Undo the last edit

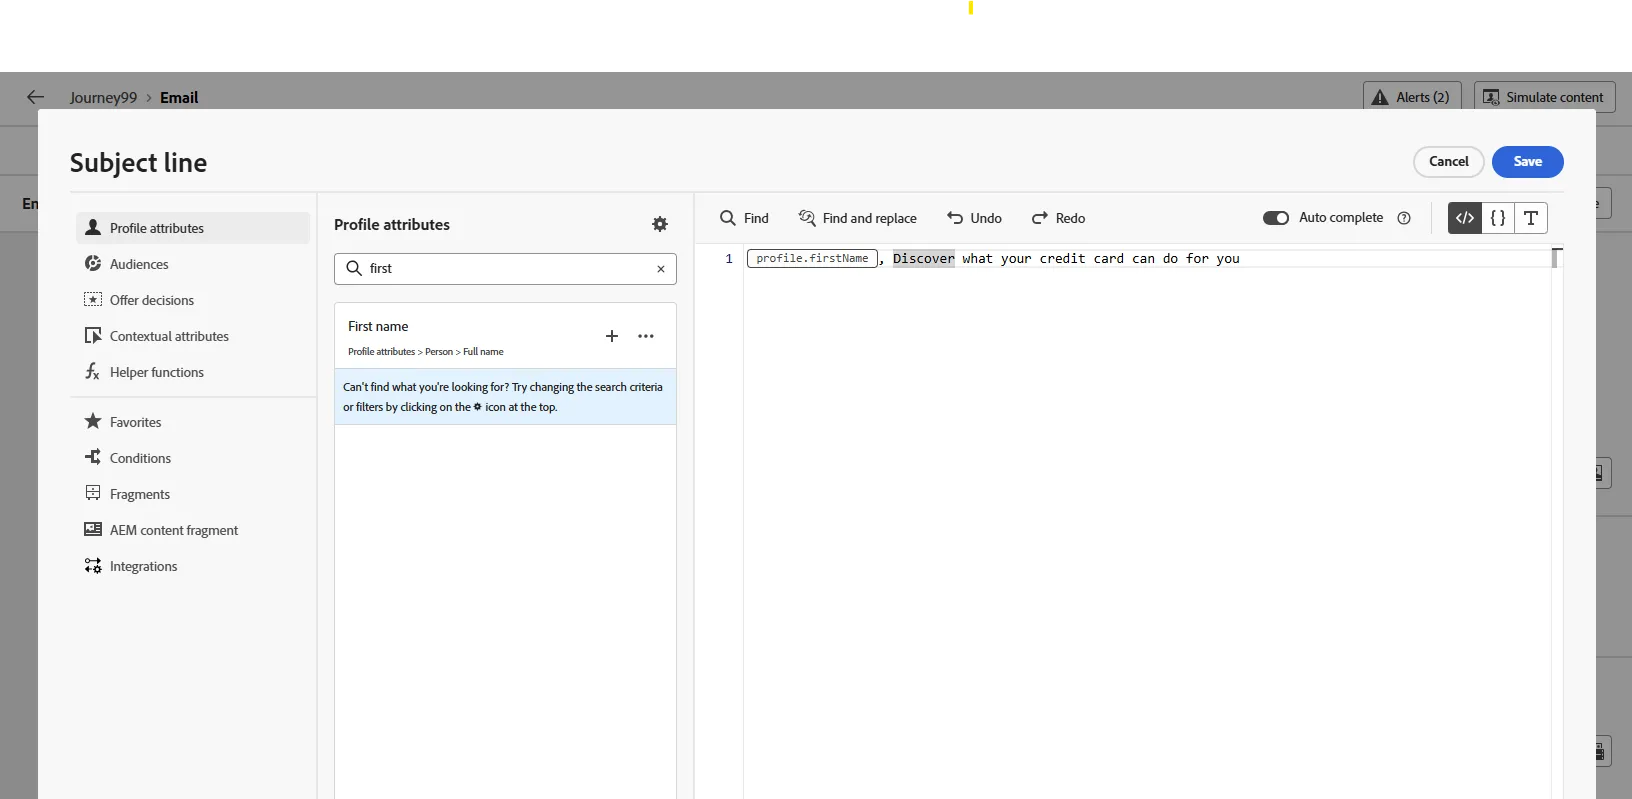tap(974, 218)
